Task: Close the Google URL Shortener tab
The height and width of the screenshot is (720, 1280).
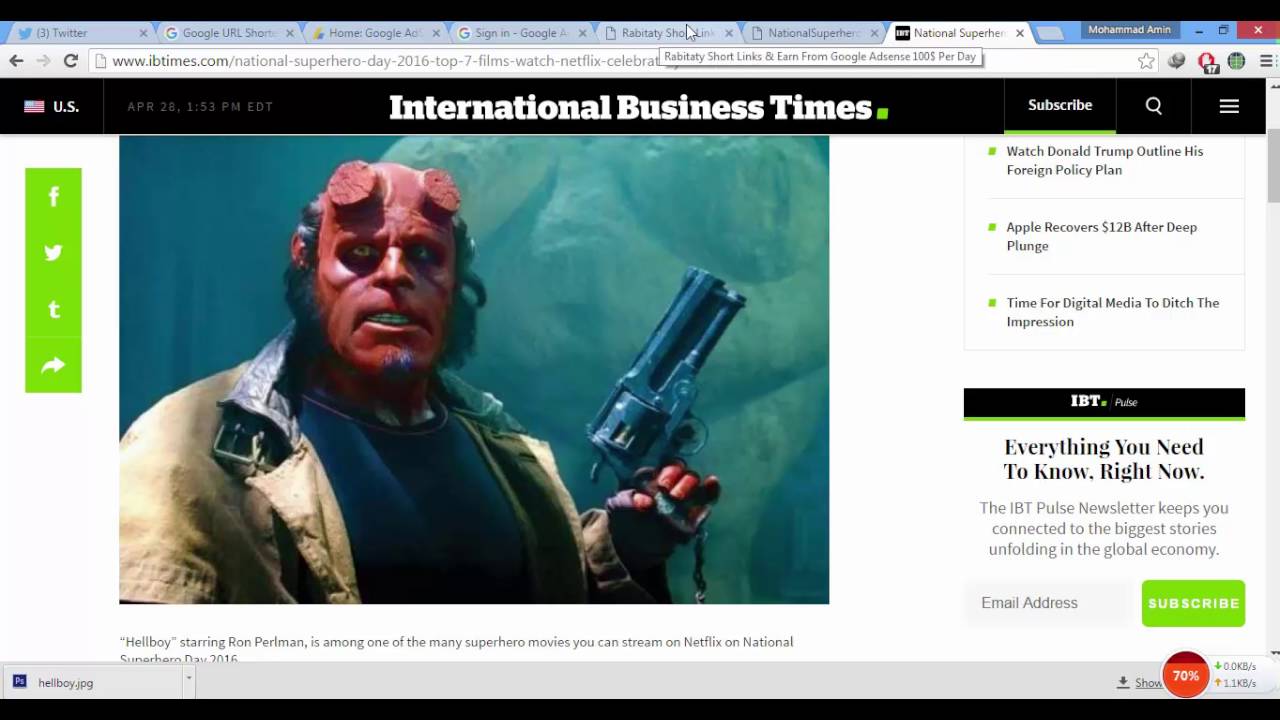Action: point(290,33)
